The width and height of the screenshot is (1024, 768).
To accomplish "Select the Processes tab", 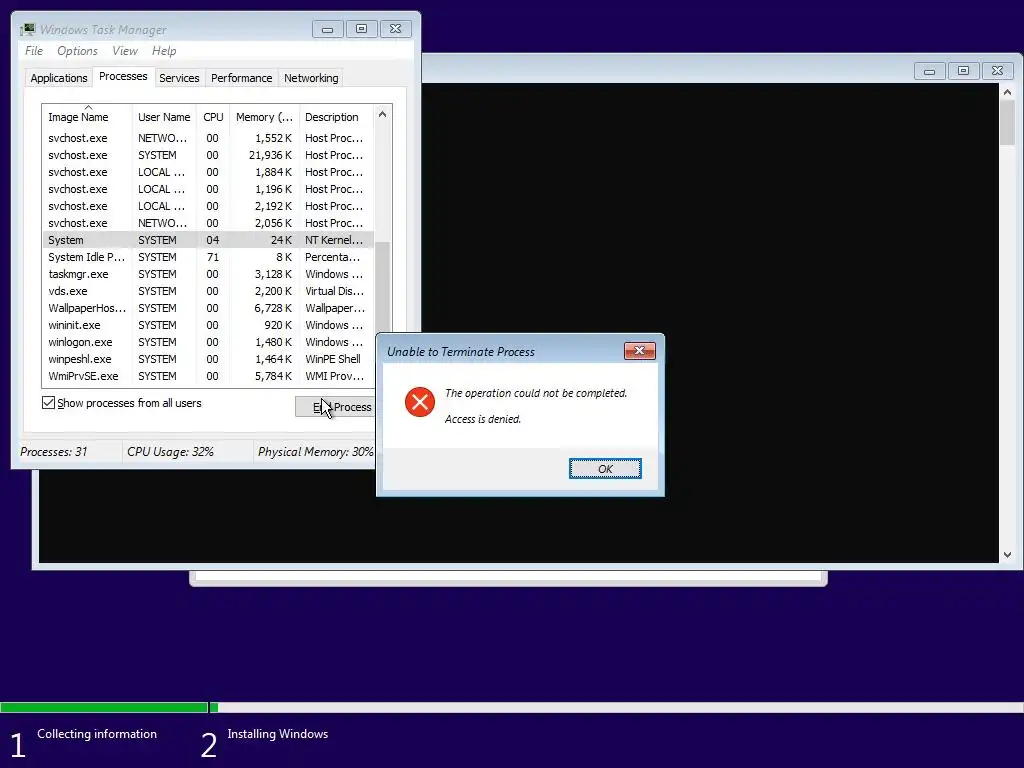I will click(123, 76).
